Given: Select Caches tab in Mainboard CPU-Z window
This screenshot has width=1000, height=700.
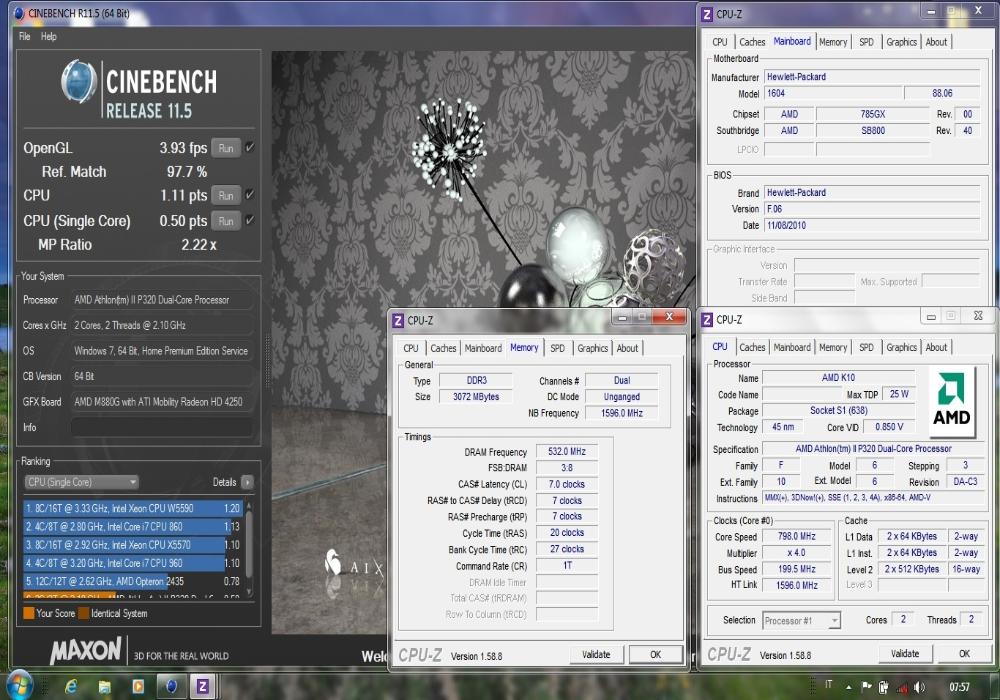Looking at the screenshot, I should [752, 42].
